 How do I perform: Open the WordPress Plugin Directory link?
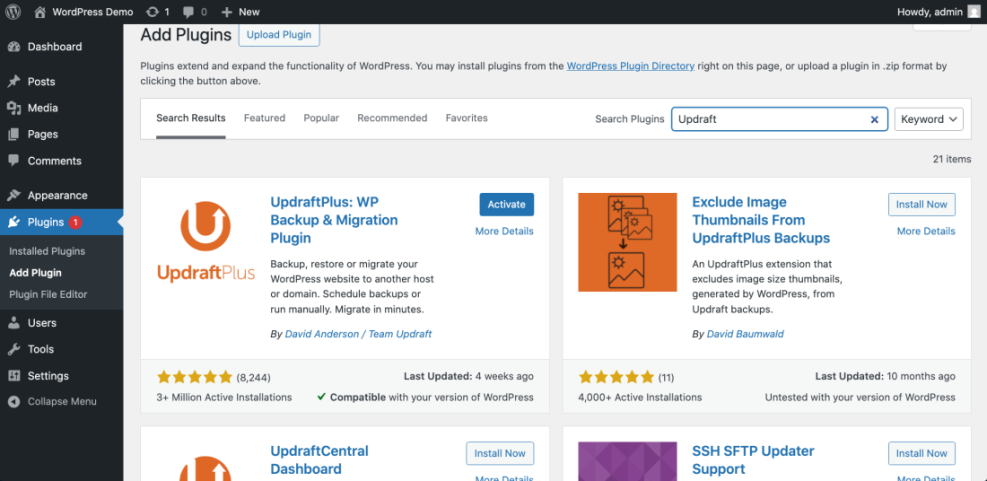coord(631,65)
